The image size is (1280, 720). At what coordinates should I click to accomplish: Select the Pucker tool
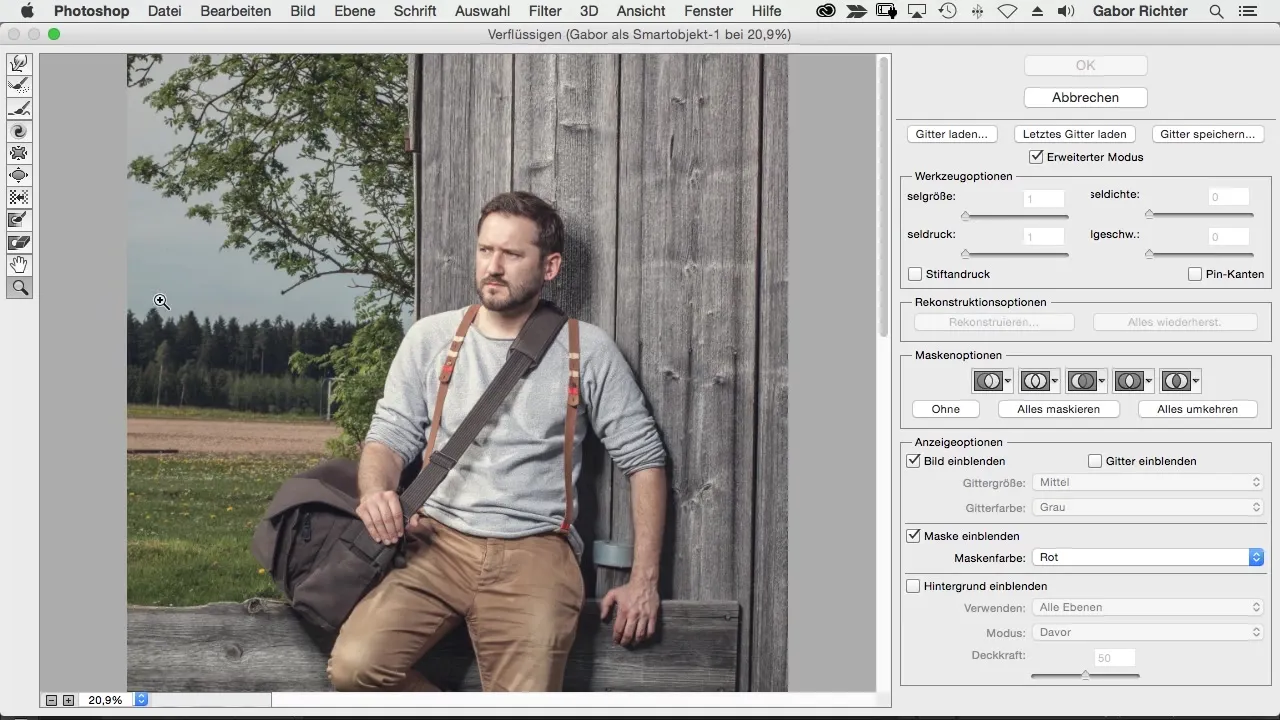click(19, 153)
